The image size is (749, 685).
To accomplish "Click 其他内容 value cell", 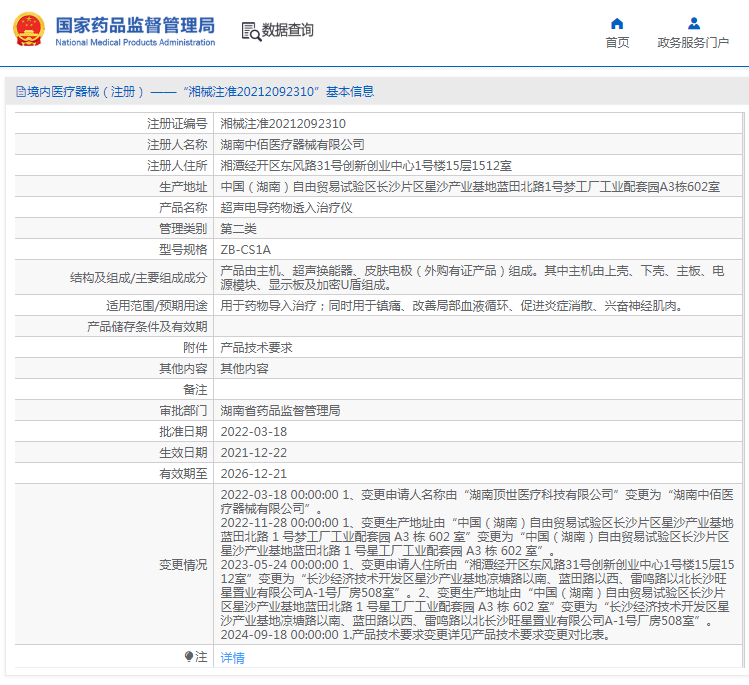I will [245, 369].
